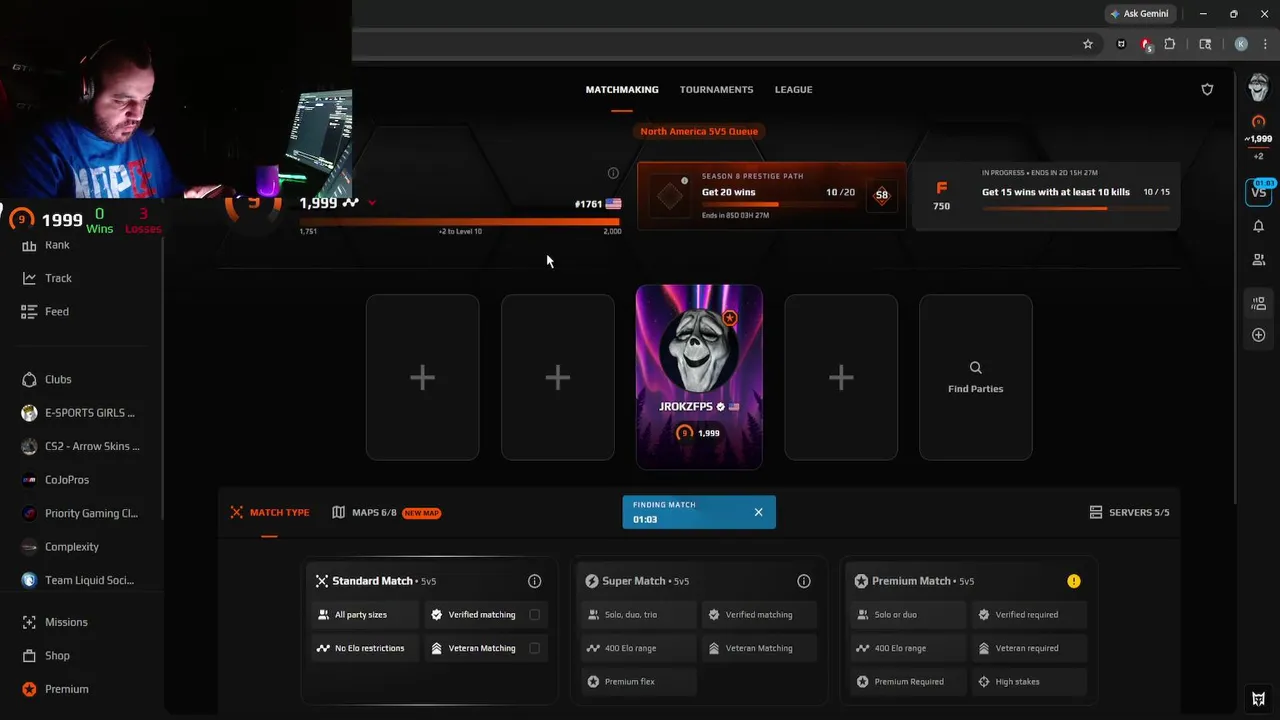Click Ask Gemini button
The width and height of the screenshot is (1280, 720).
click(1139, 14)
